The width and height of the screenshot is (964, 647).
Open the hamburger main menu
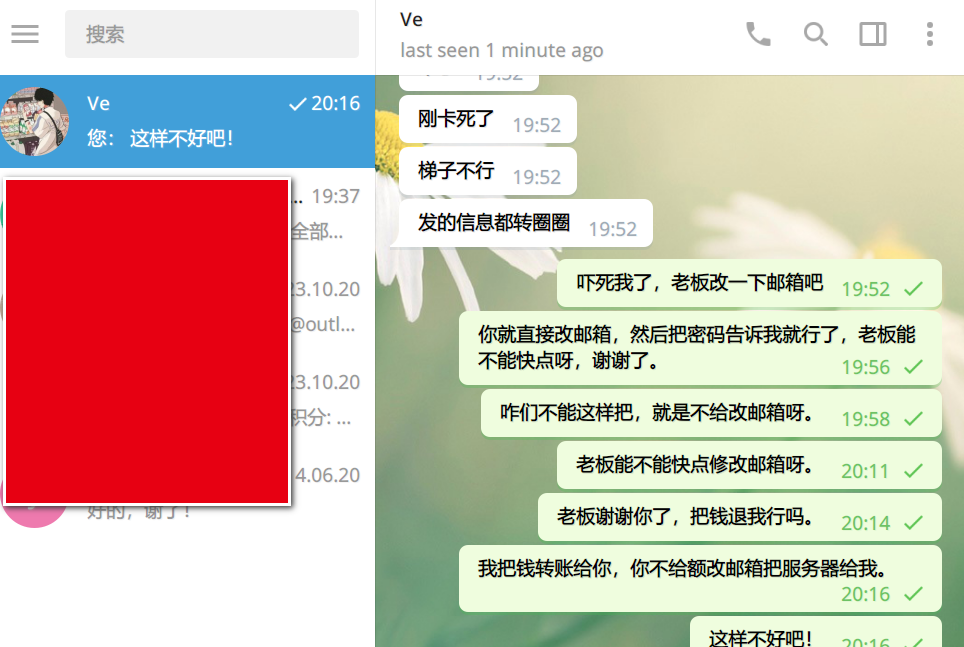(x=25, y=34)
